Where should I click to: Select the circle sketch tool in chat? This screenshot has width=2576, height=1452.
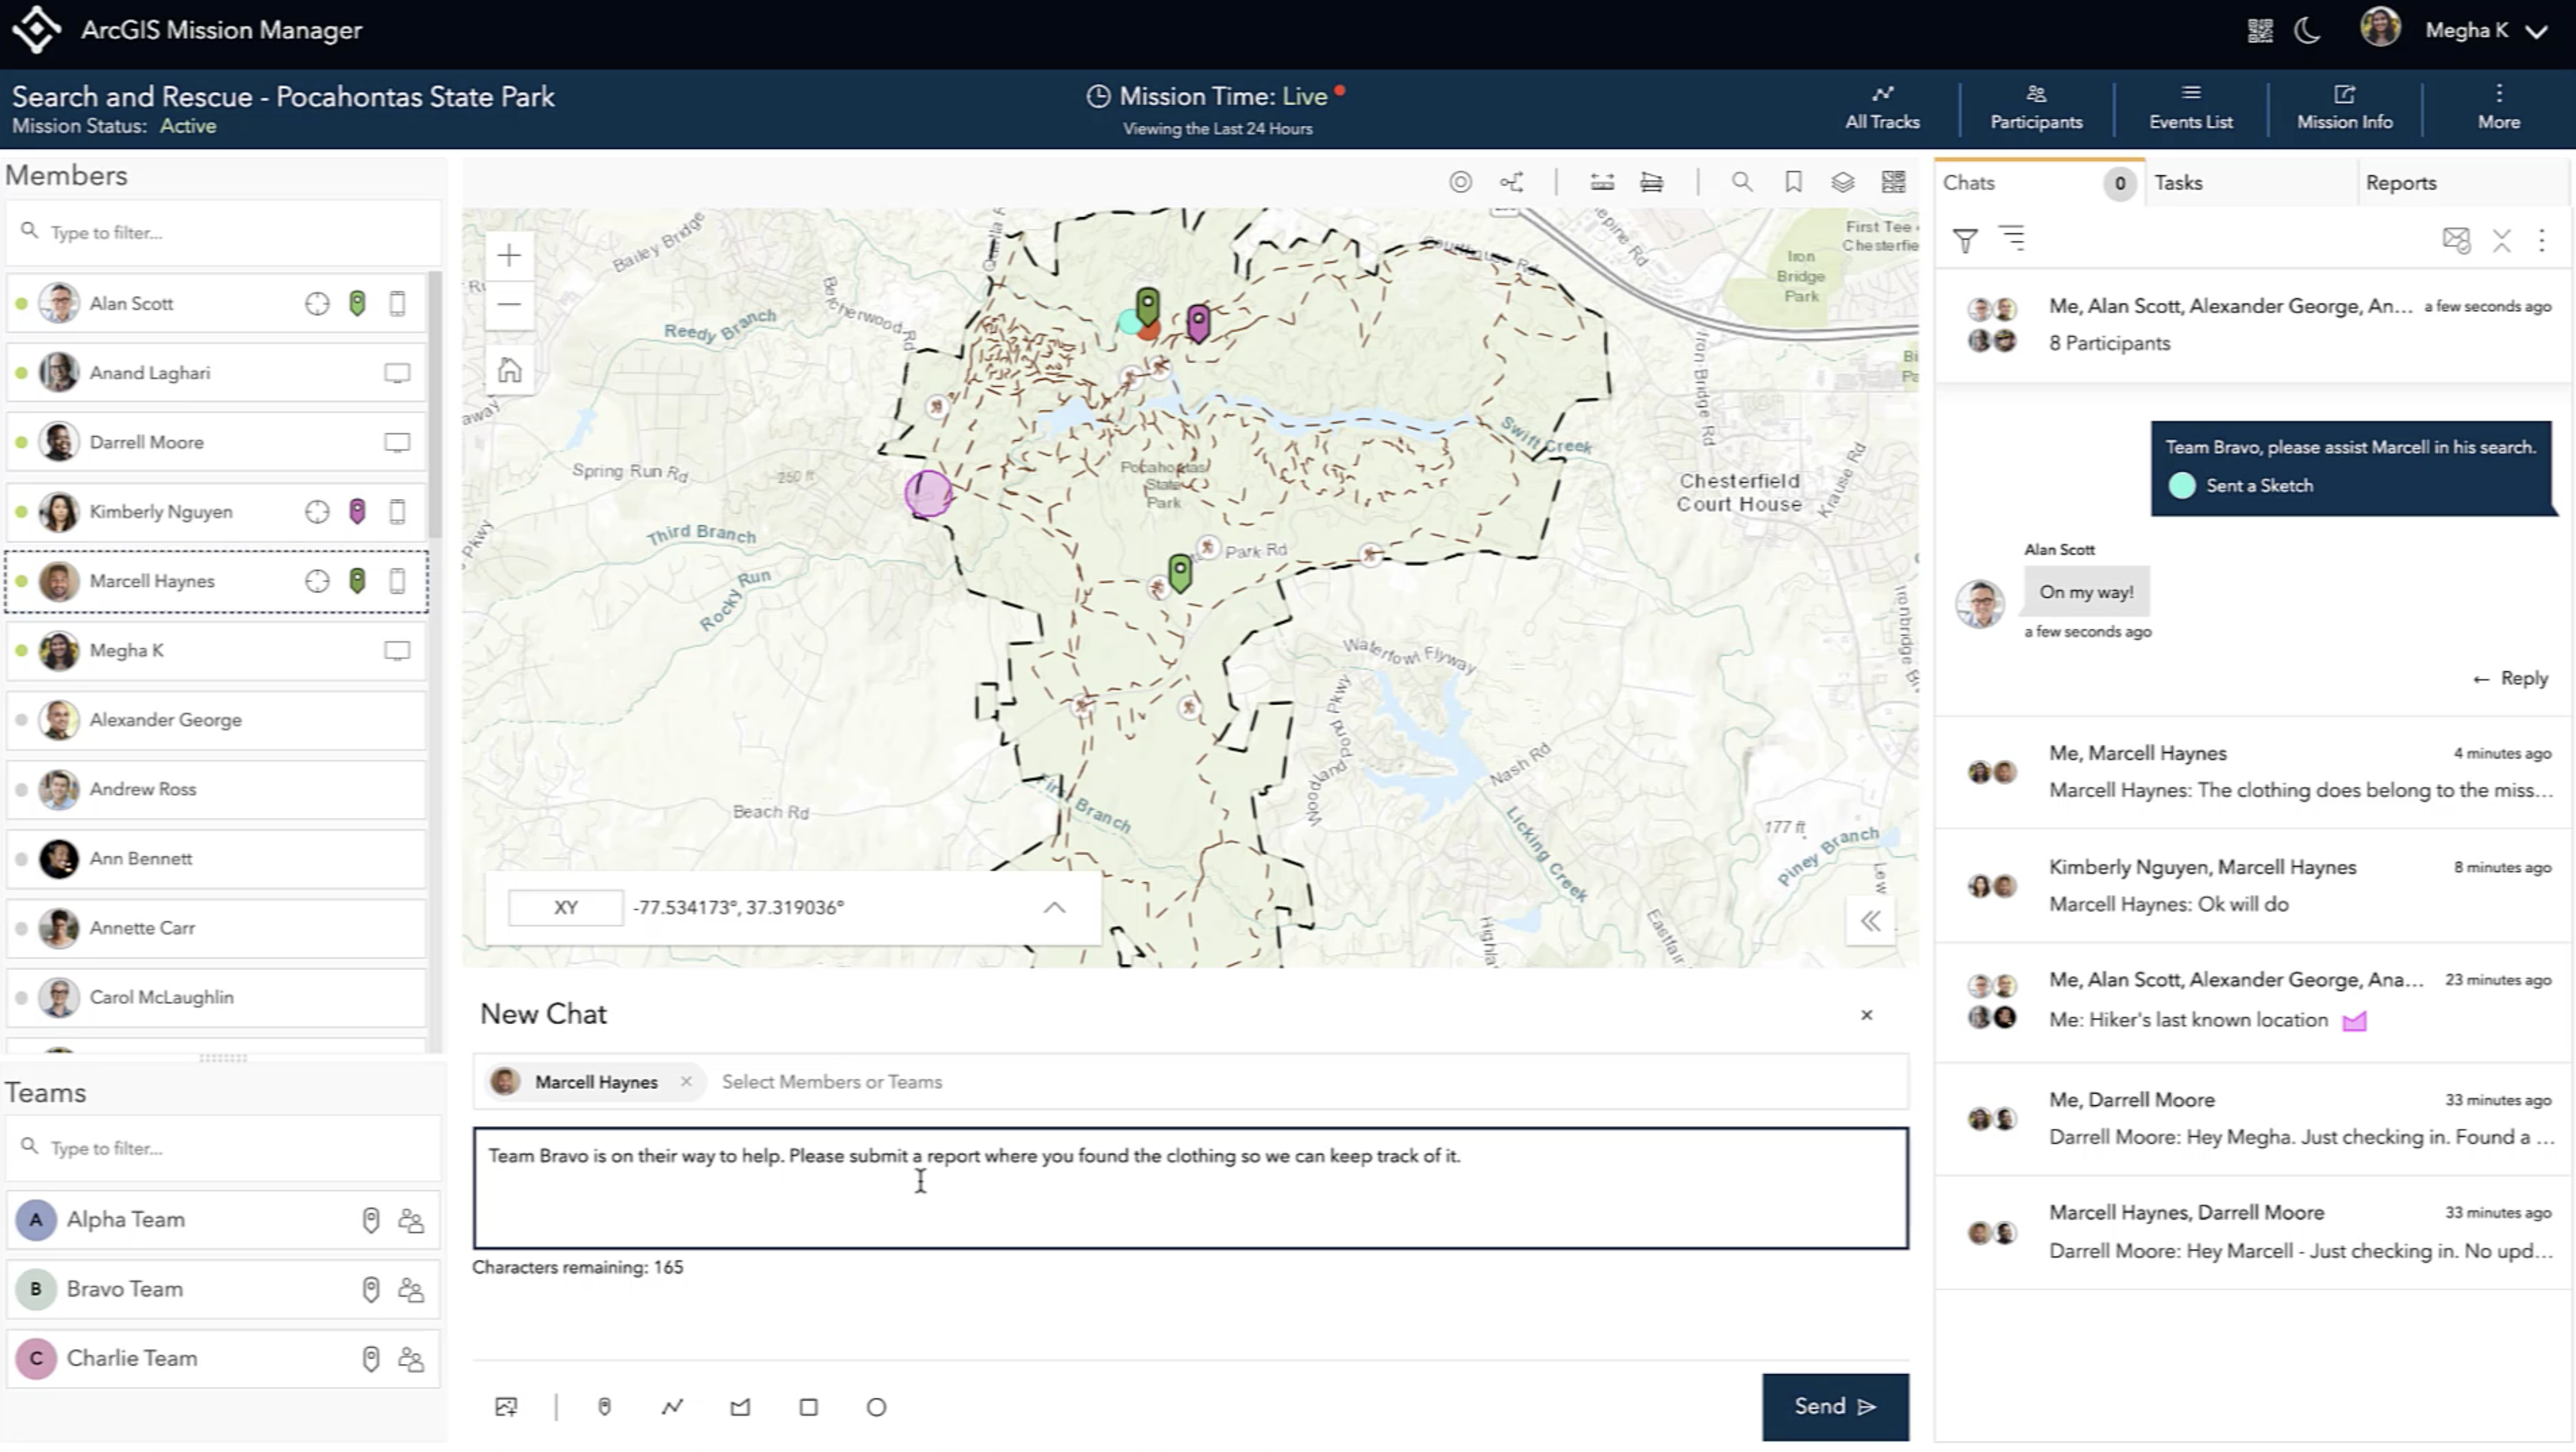pyautogui.click(x=876, y=1407)
